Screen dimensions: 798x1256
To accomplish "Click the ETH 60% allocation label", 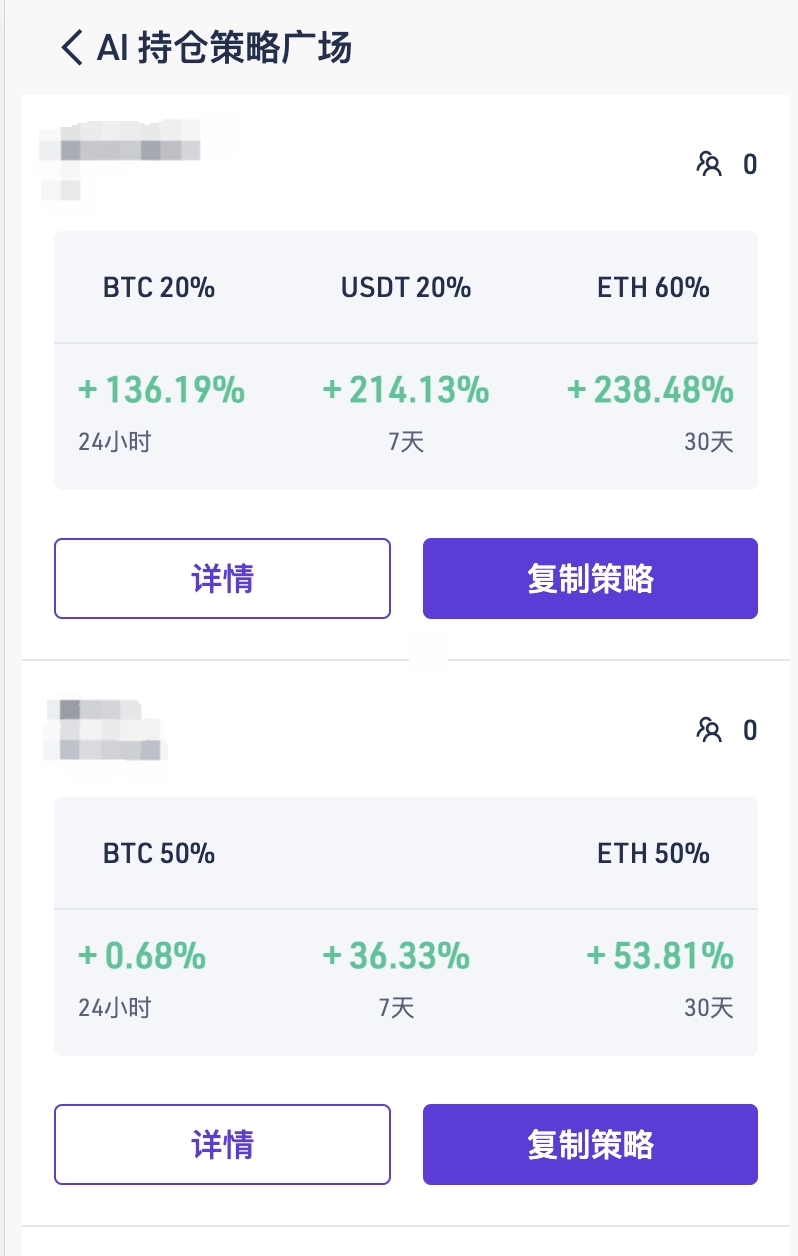I will pos(653,288).
